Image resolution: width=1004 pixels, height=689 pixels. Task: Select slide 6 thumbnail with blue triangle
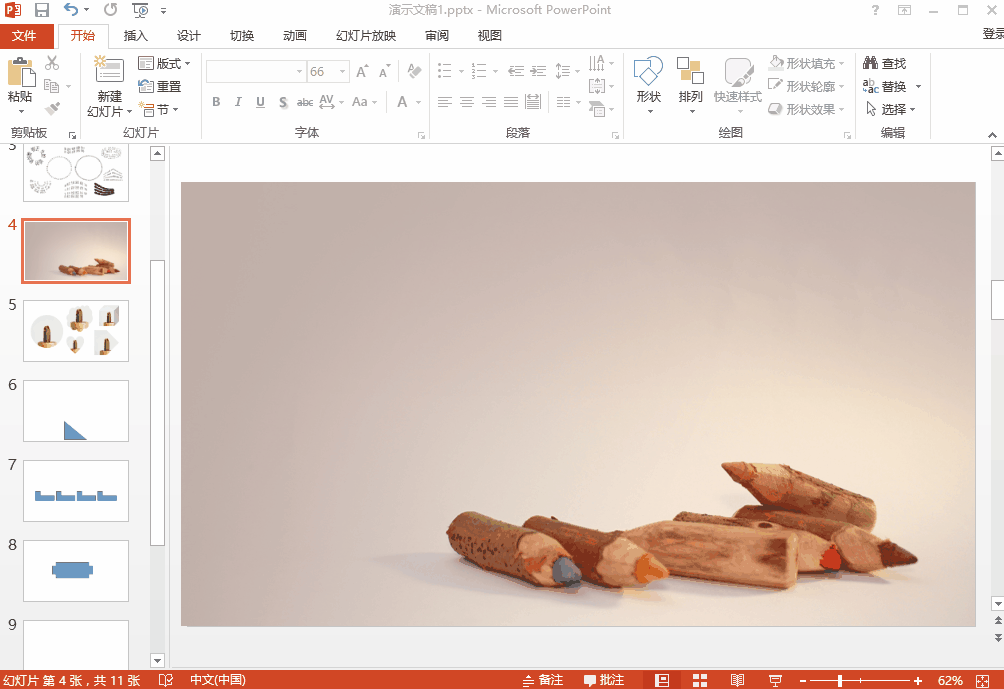click(x=76, y=411)
